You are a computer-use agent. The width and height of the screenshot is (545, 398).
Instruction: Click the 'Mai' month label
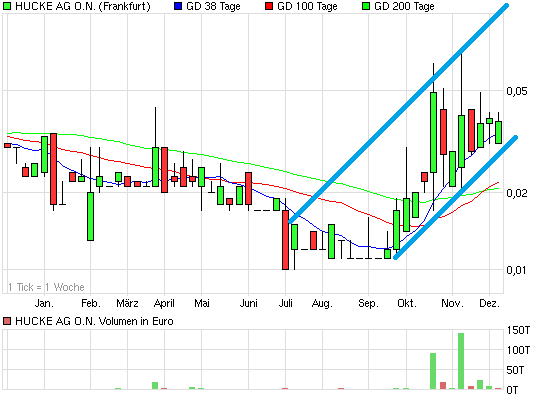pyautogui.click(x=202, y=303)
